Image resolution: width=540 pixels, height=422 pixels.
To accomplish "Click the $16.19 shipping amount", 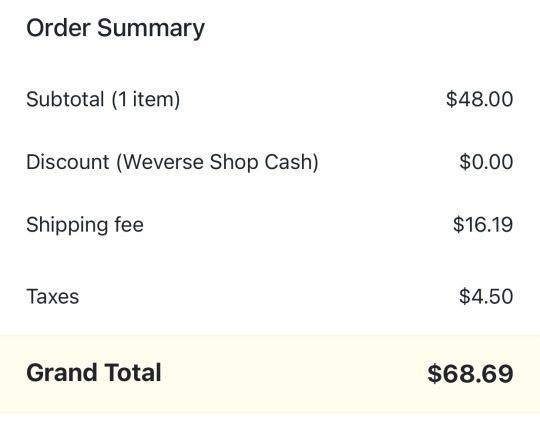I will pyautogui.click(x=483, y=225).
